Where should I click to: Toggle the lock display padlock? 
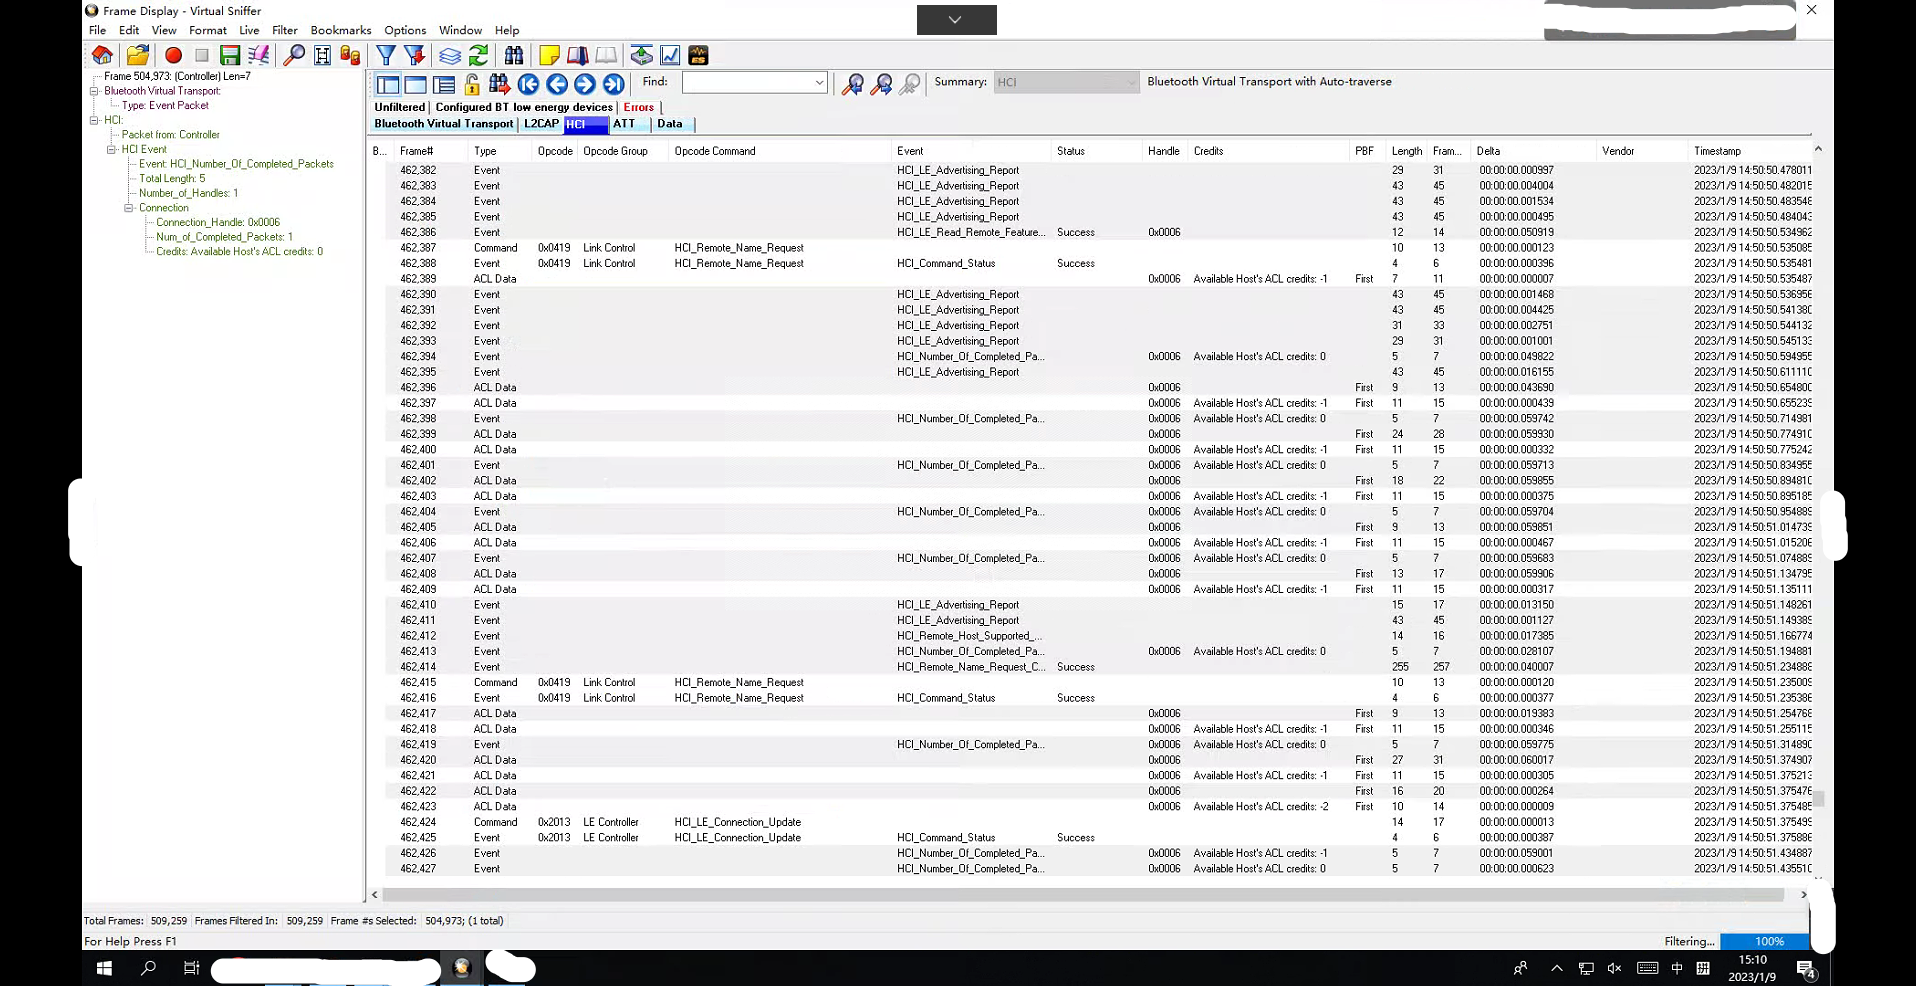click(x=470, y=83)
